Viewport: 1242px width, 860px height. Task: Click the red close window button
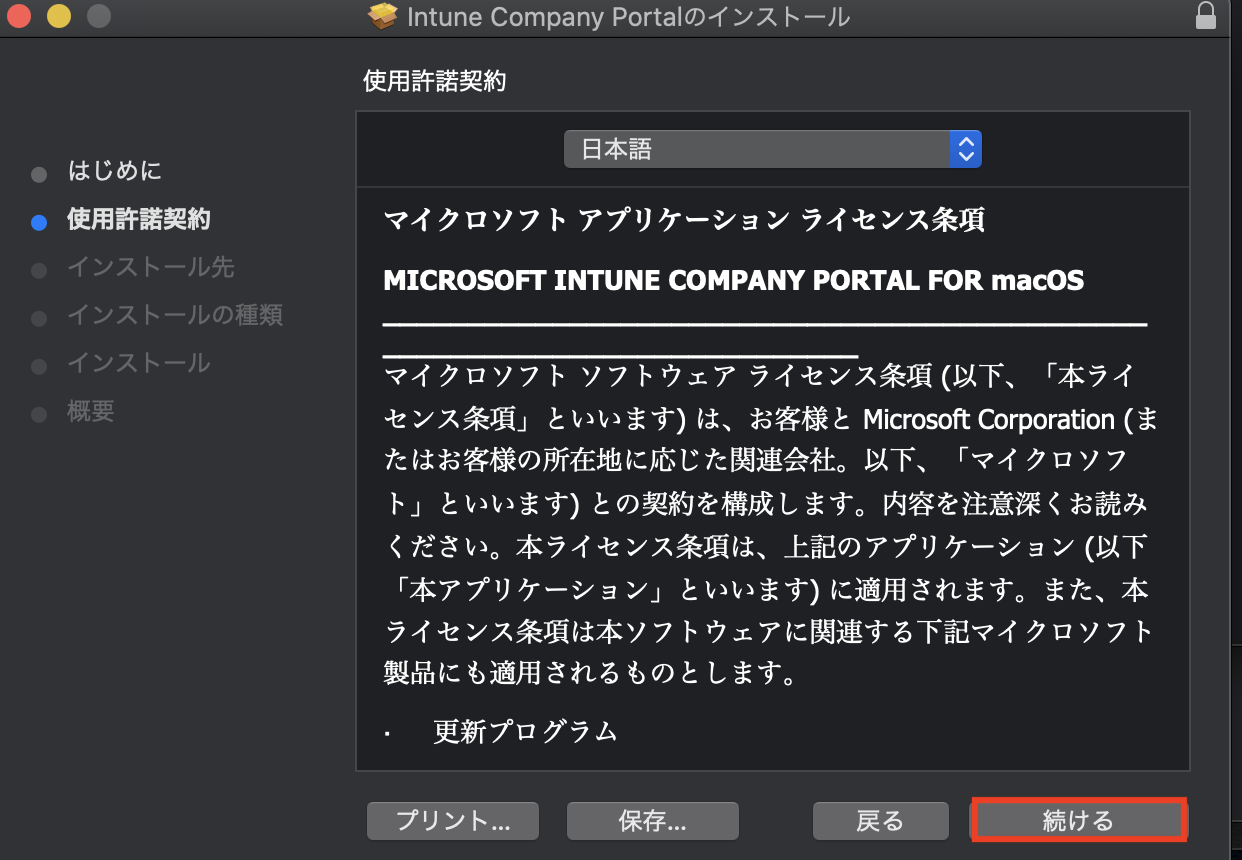pos(19,16)
